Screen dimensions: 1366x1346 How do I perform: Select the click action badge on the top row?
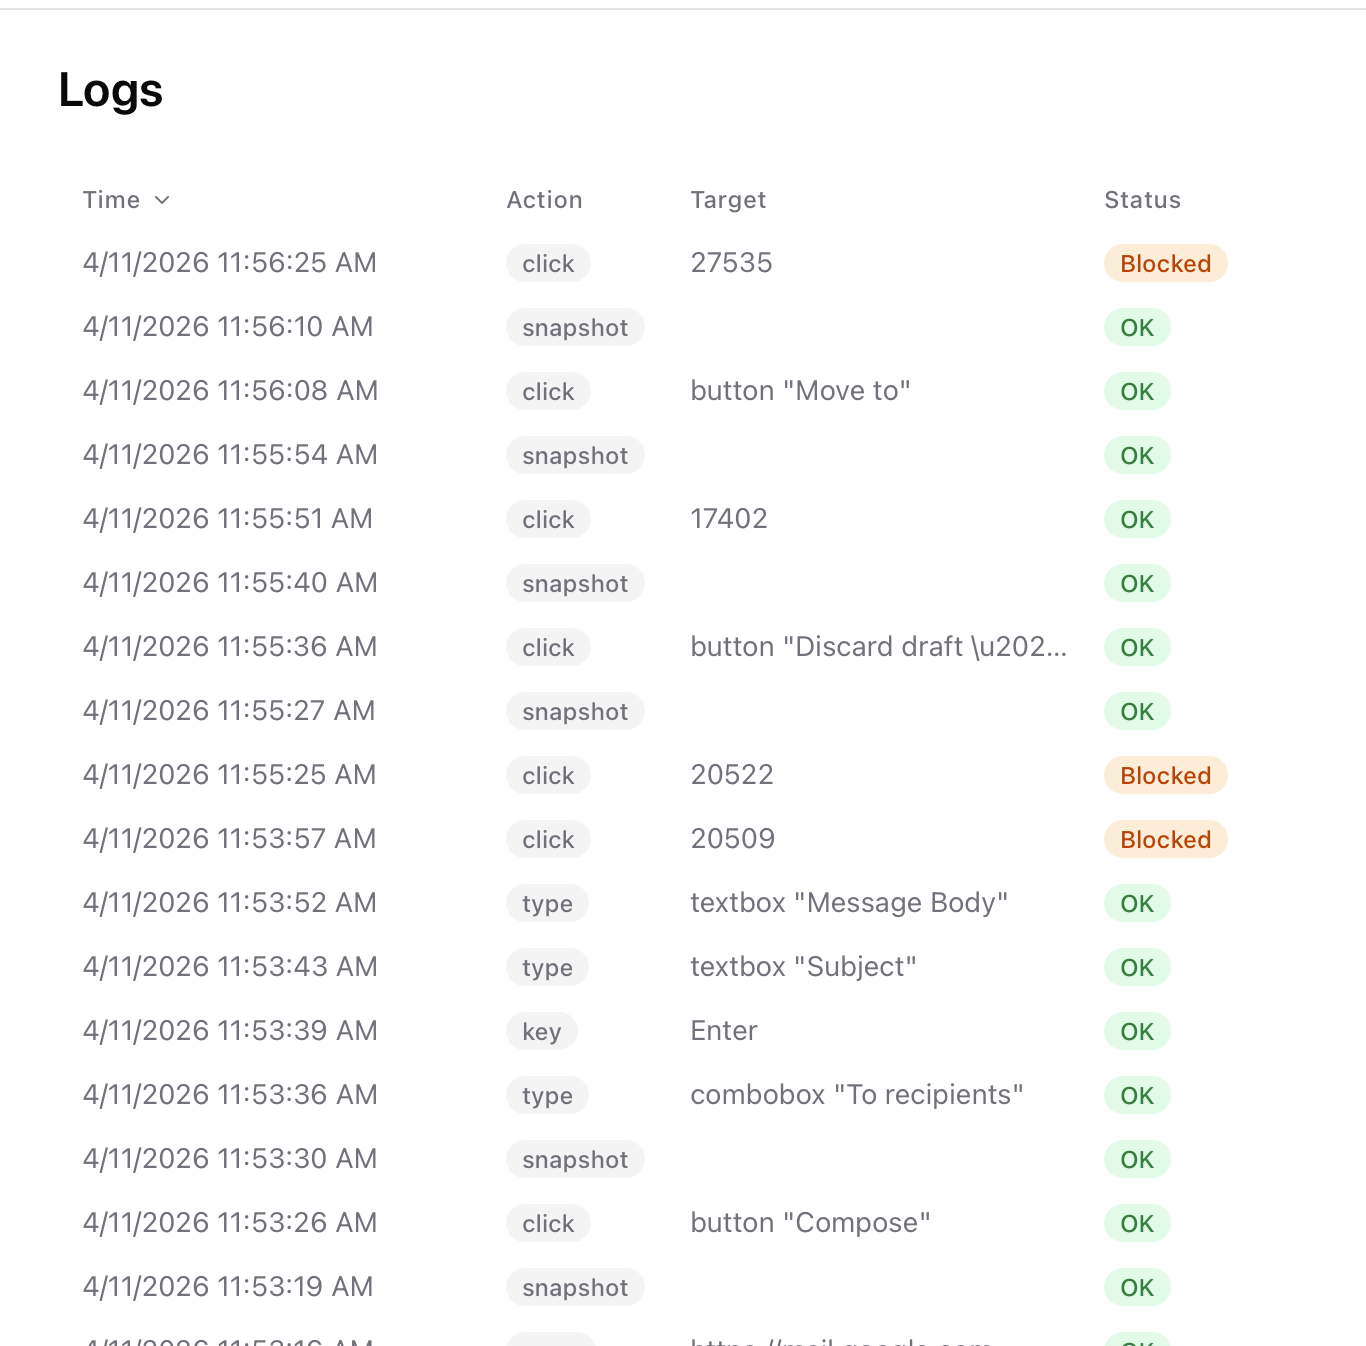click(x=548, y=263)
